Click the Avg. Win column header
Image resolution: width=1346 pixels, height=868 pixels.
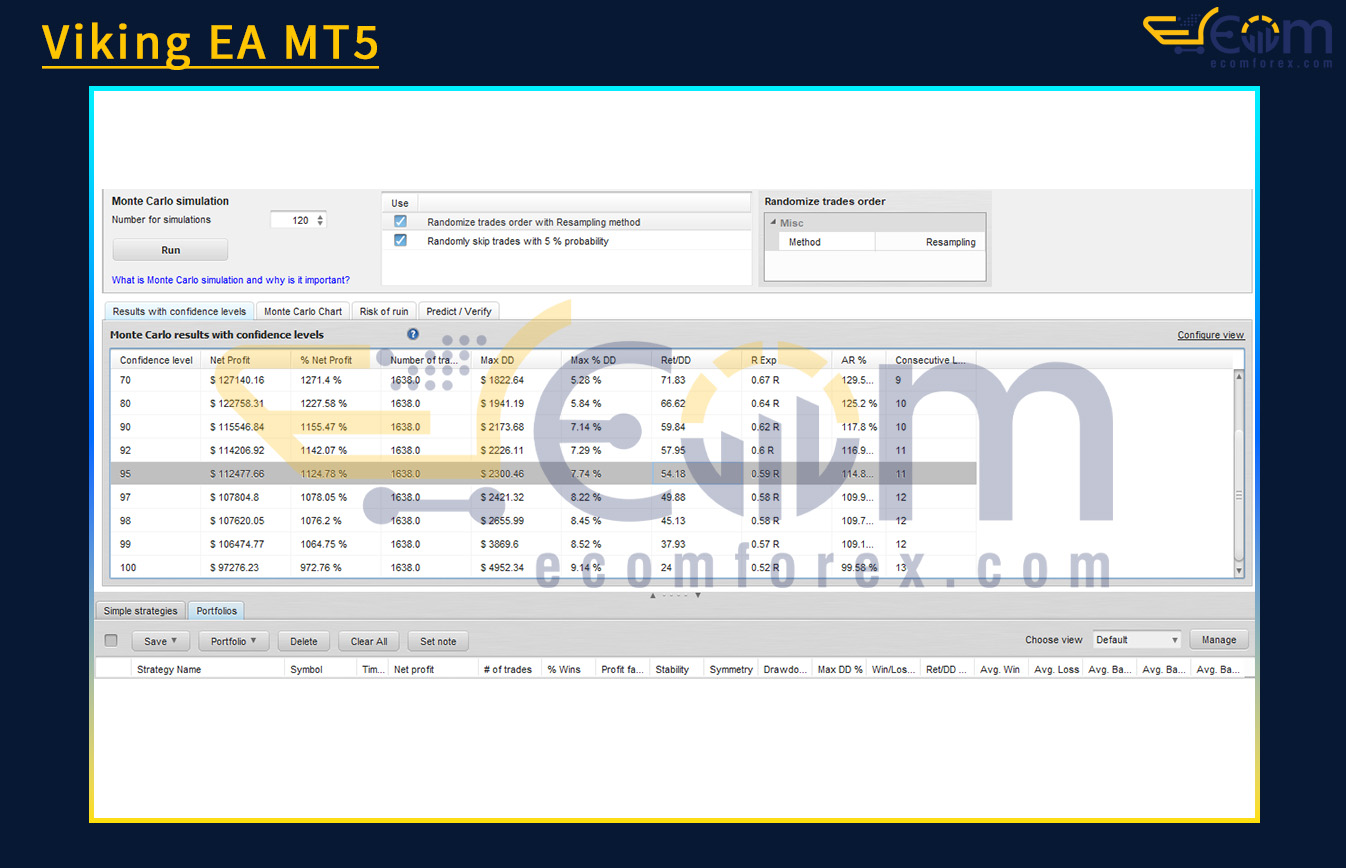(1000, 669)
